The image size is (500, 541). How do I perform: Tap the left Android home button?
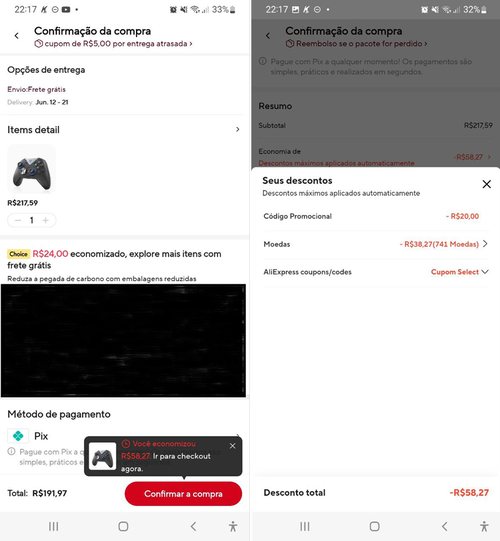pyautogui.click(x=123, y=527)
